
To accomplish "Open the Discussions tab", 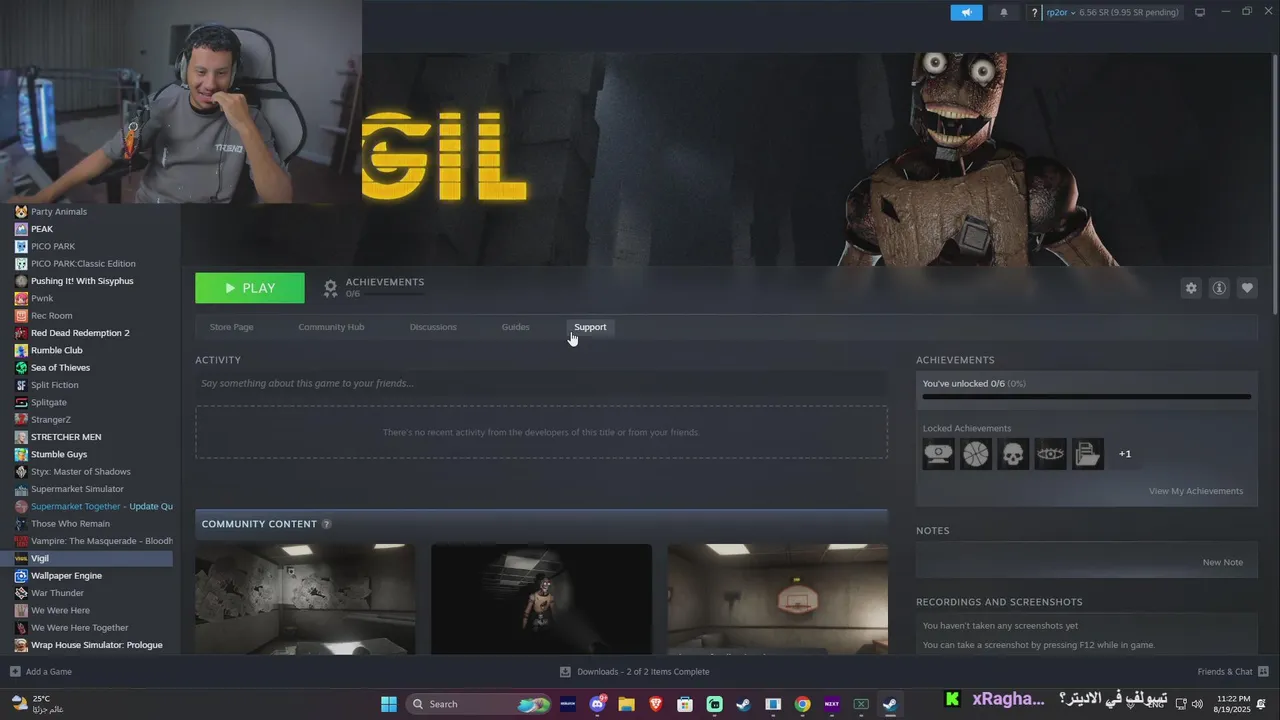I will (x=433, y=327).
